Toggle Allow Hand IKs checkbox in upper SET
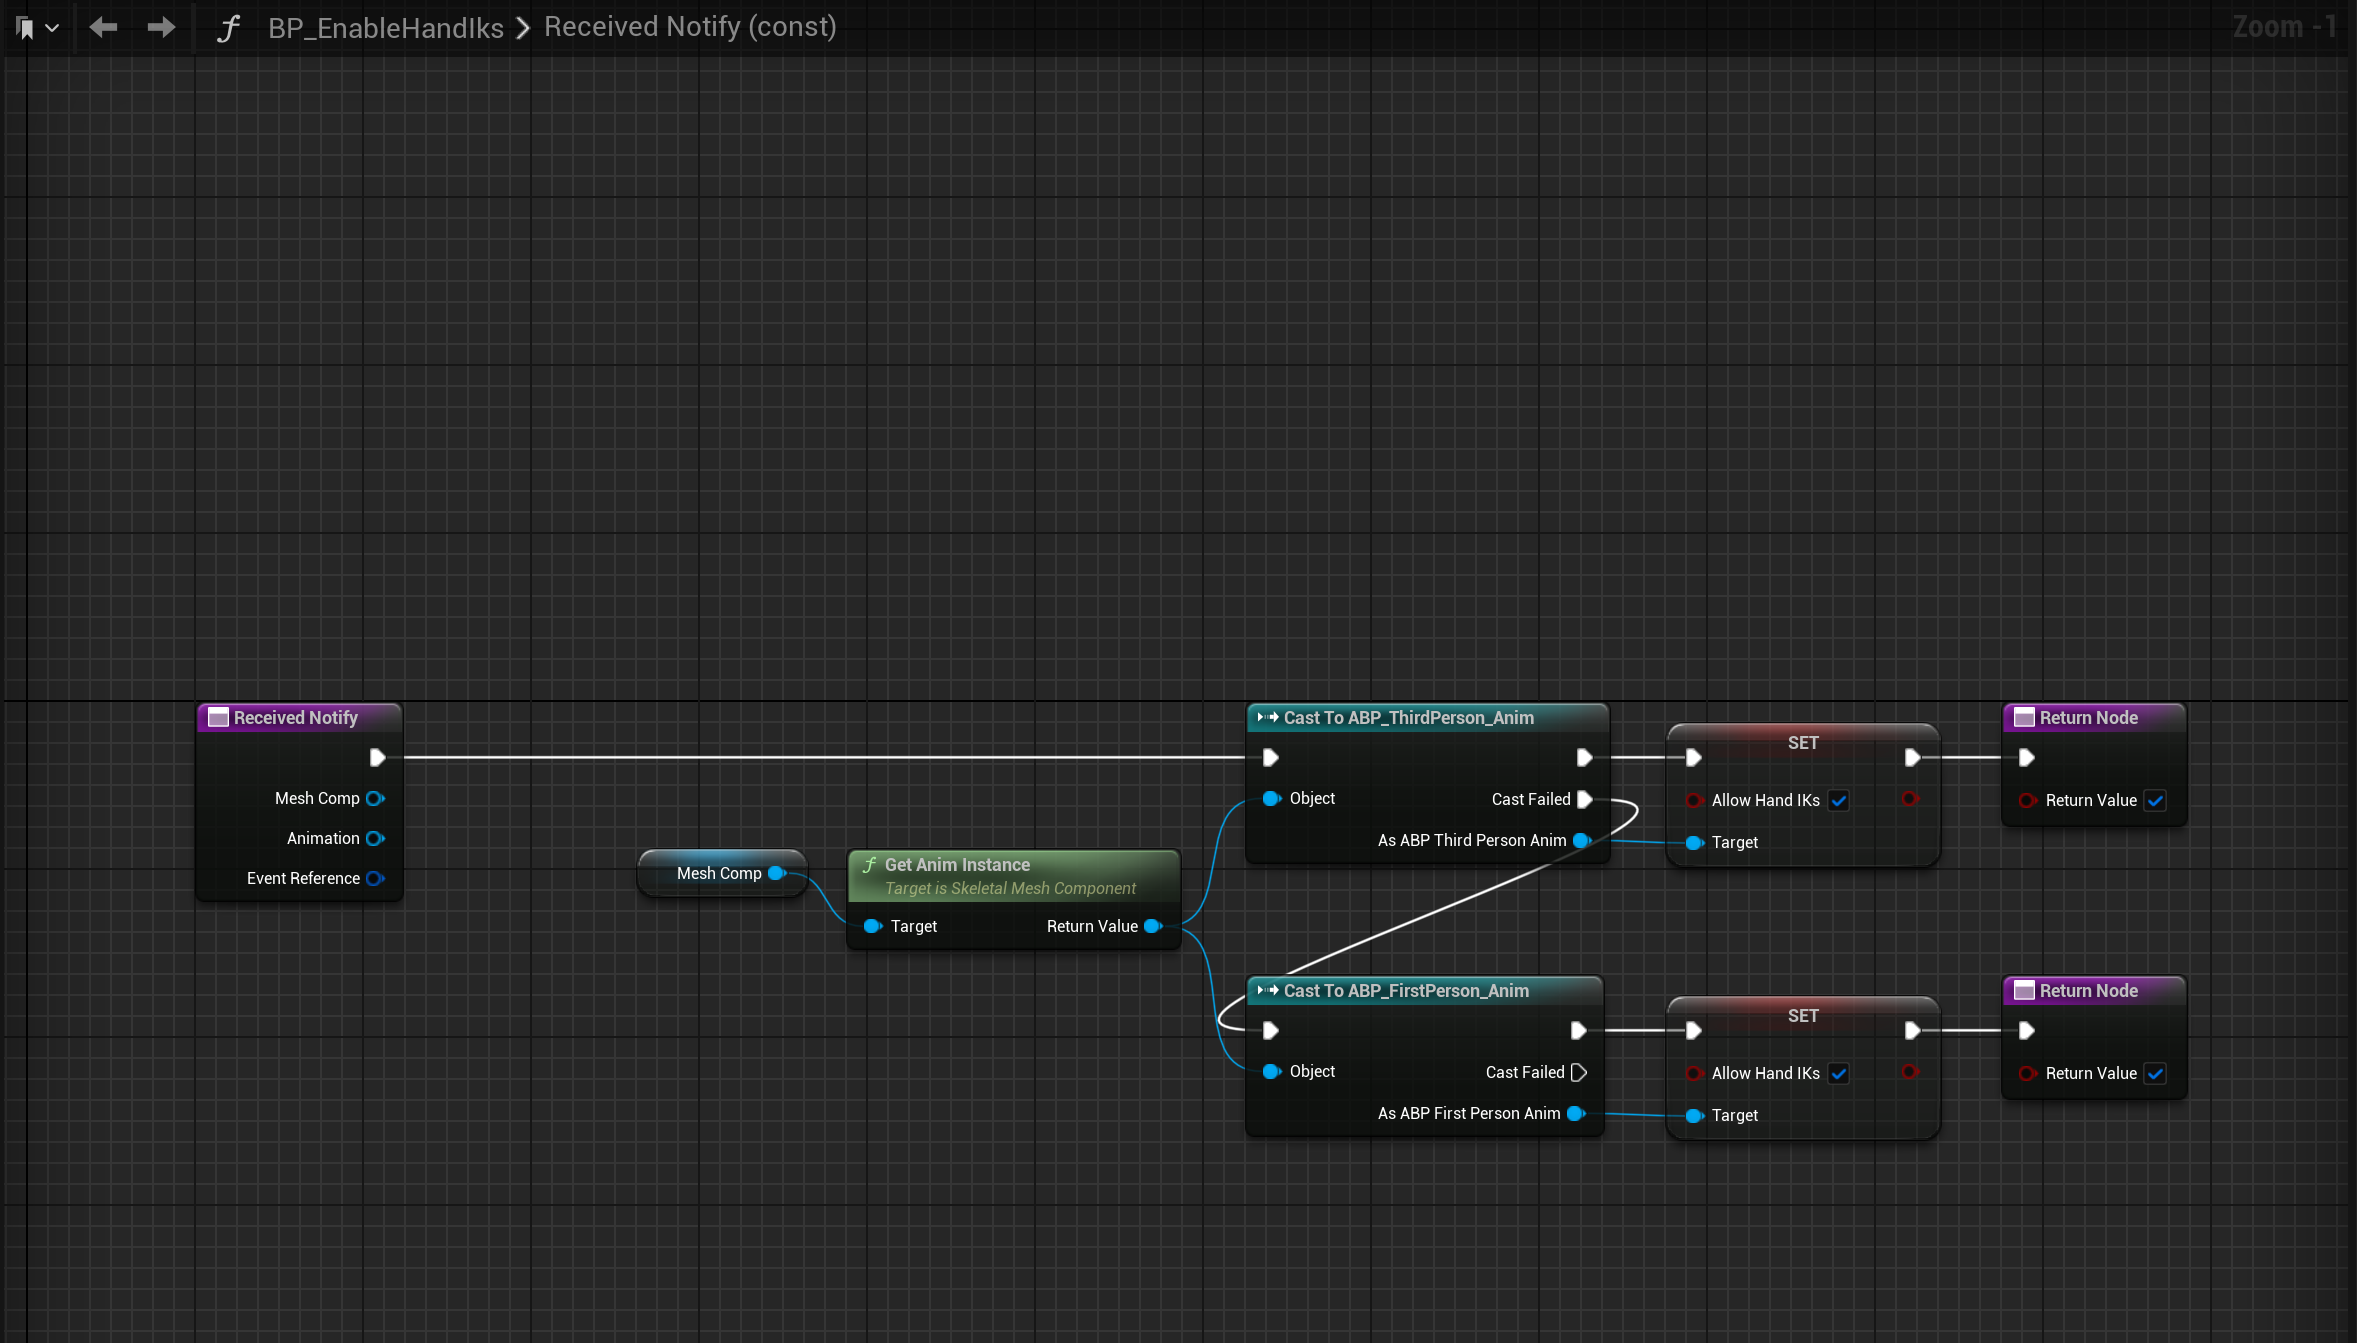Image resolution: width=2357 pixels, height=1343 pixels. (x=1838, y=800)
